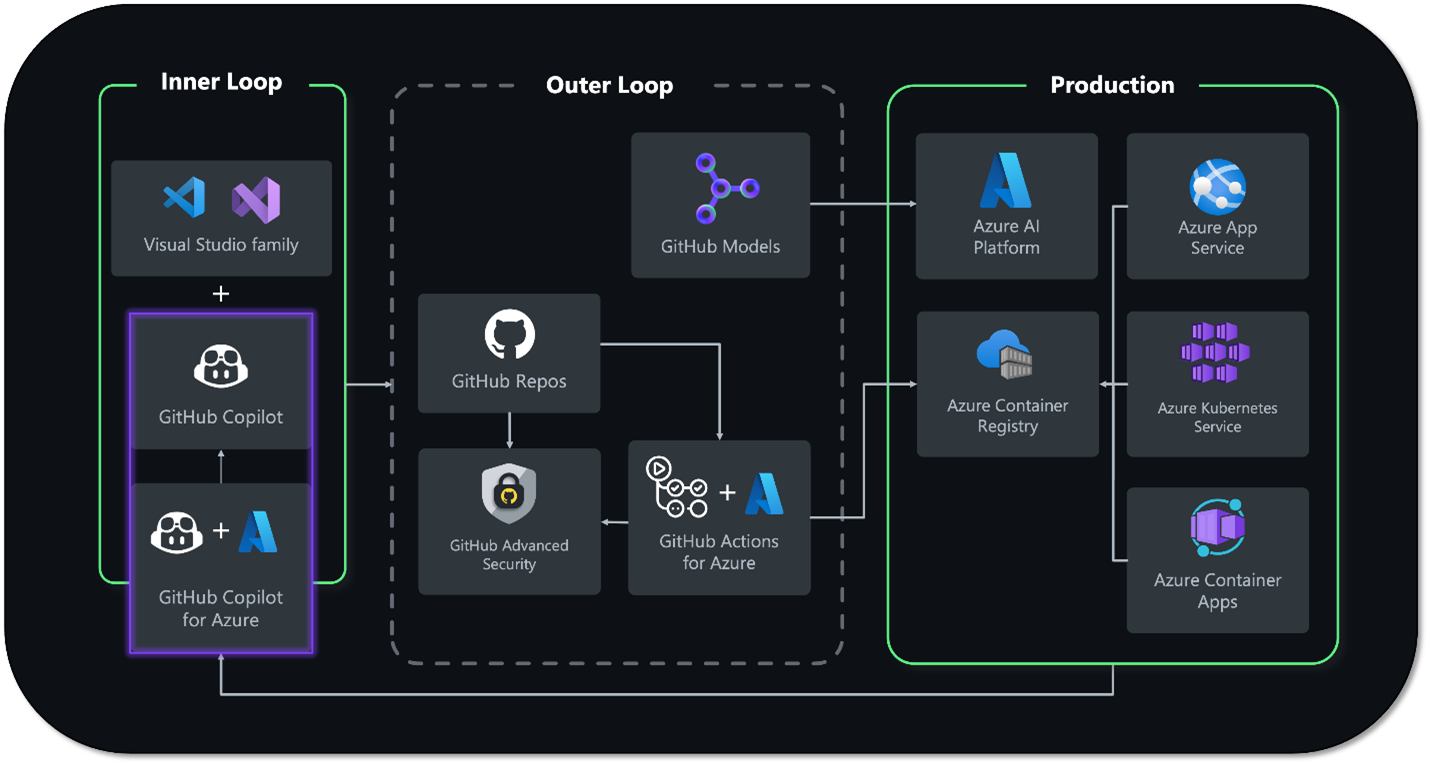1430x765 pixels.
Task: Click the GitHub Copilot icon
Action: [221, 366]
